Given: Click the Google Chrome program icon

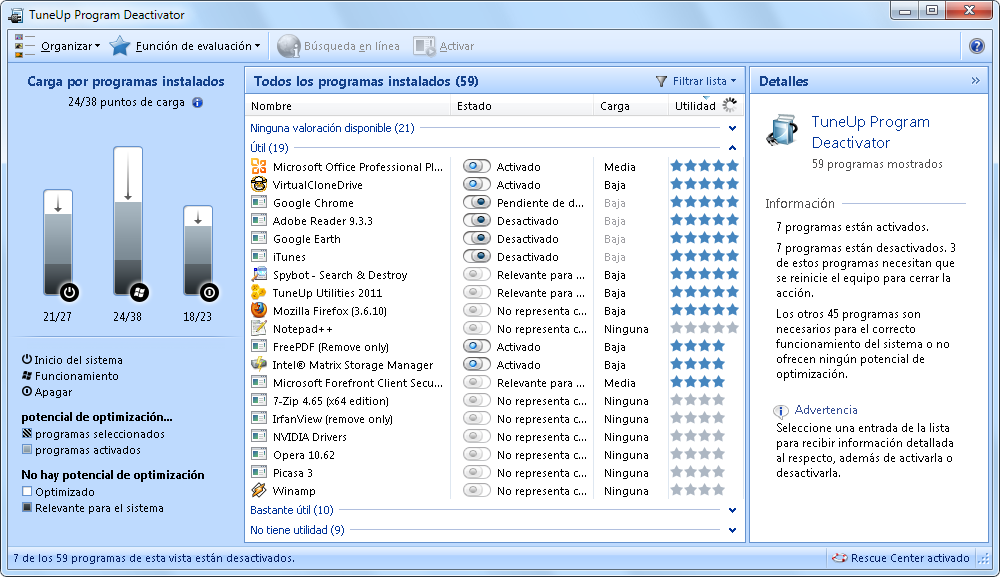Looking at the screenshot, I should coord(259,203).
